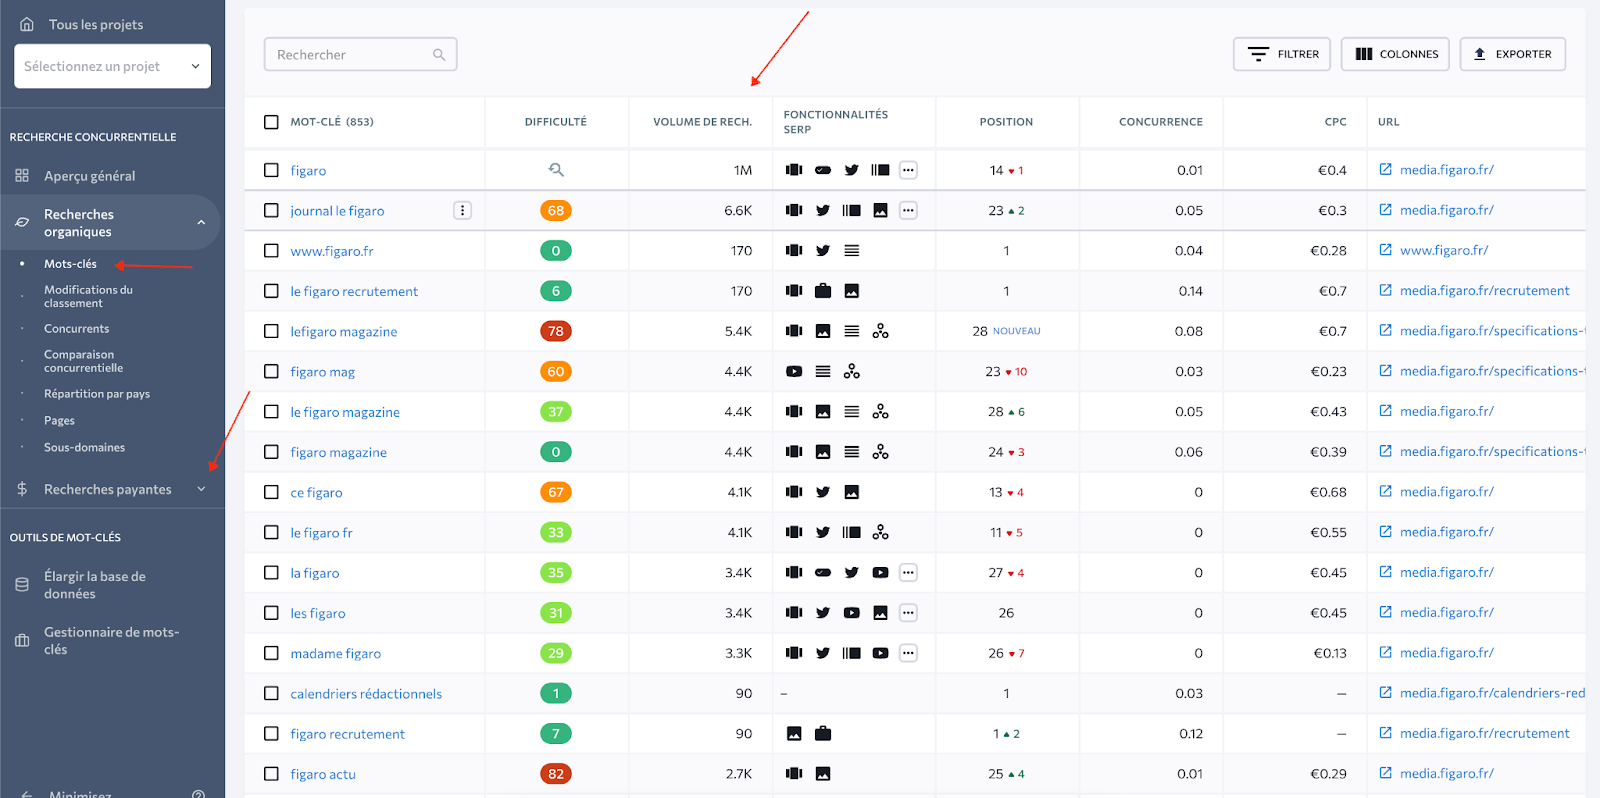Image resolution: width=1600 pixels, height=798 pixels.
Task: Click the Recherches organiques leaf icon
Action: coord(22,222)
